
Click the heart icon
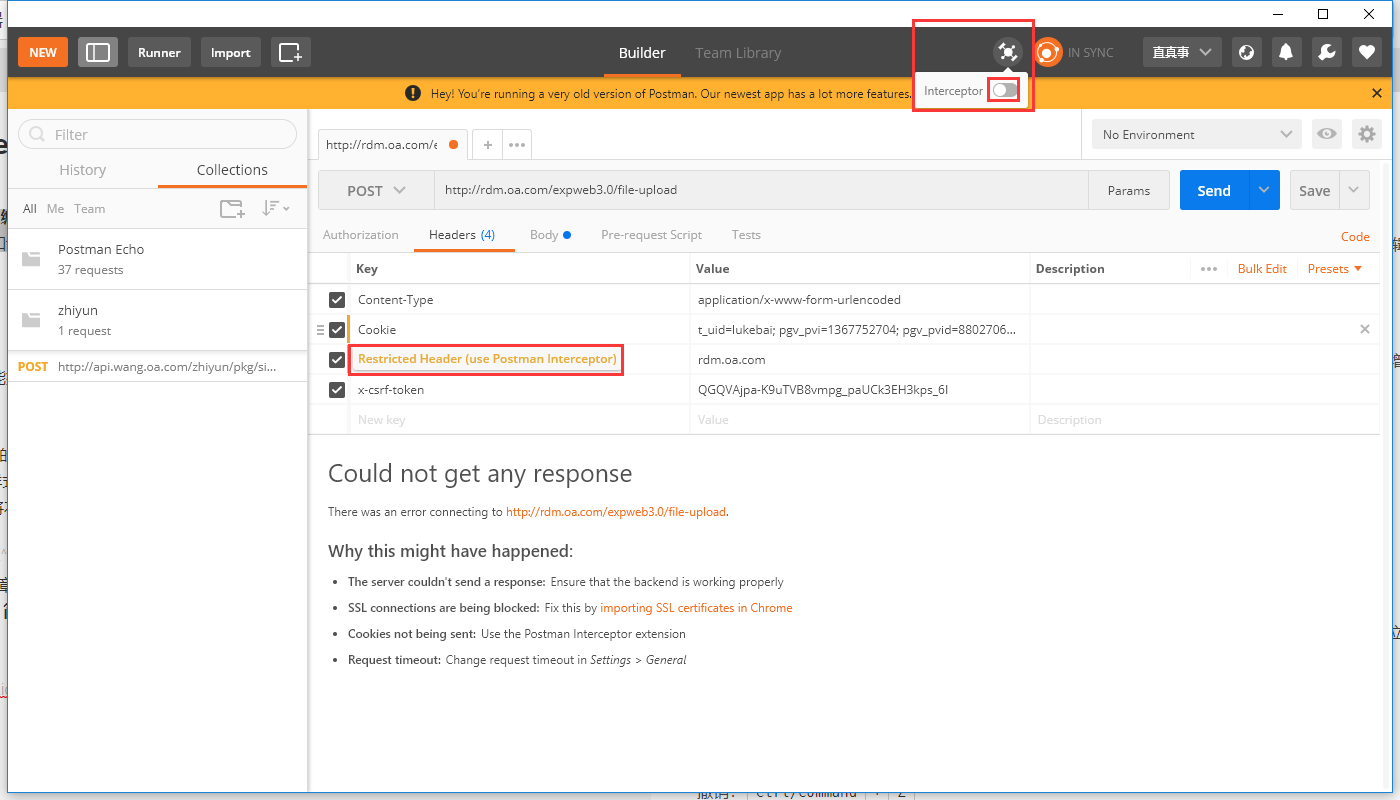1367,53
